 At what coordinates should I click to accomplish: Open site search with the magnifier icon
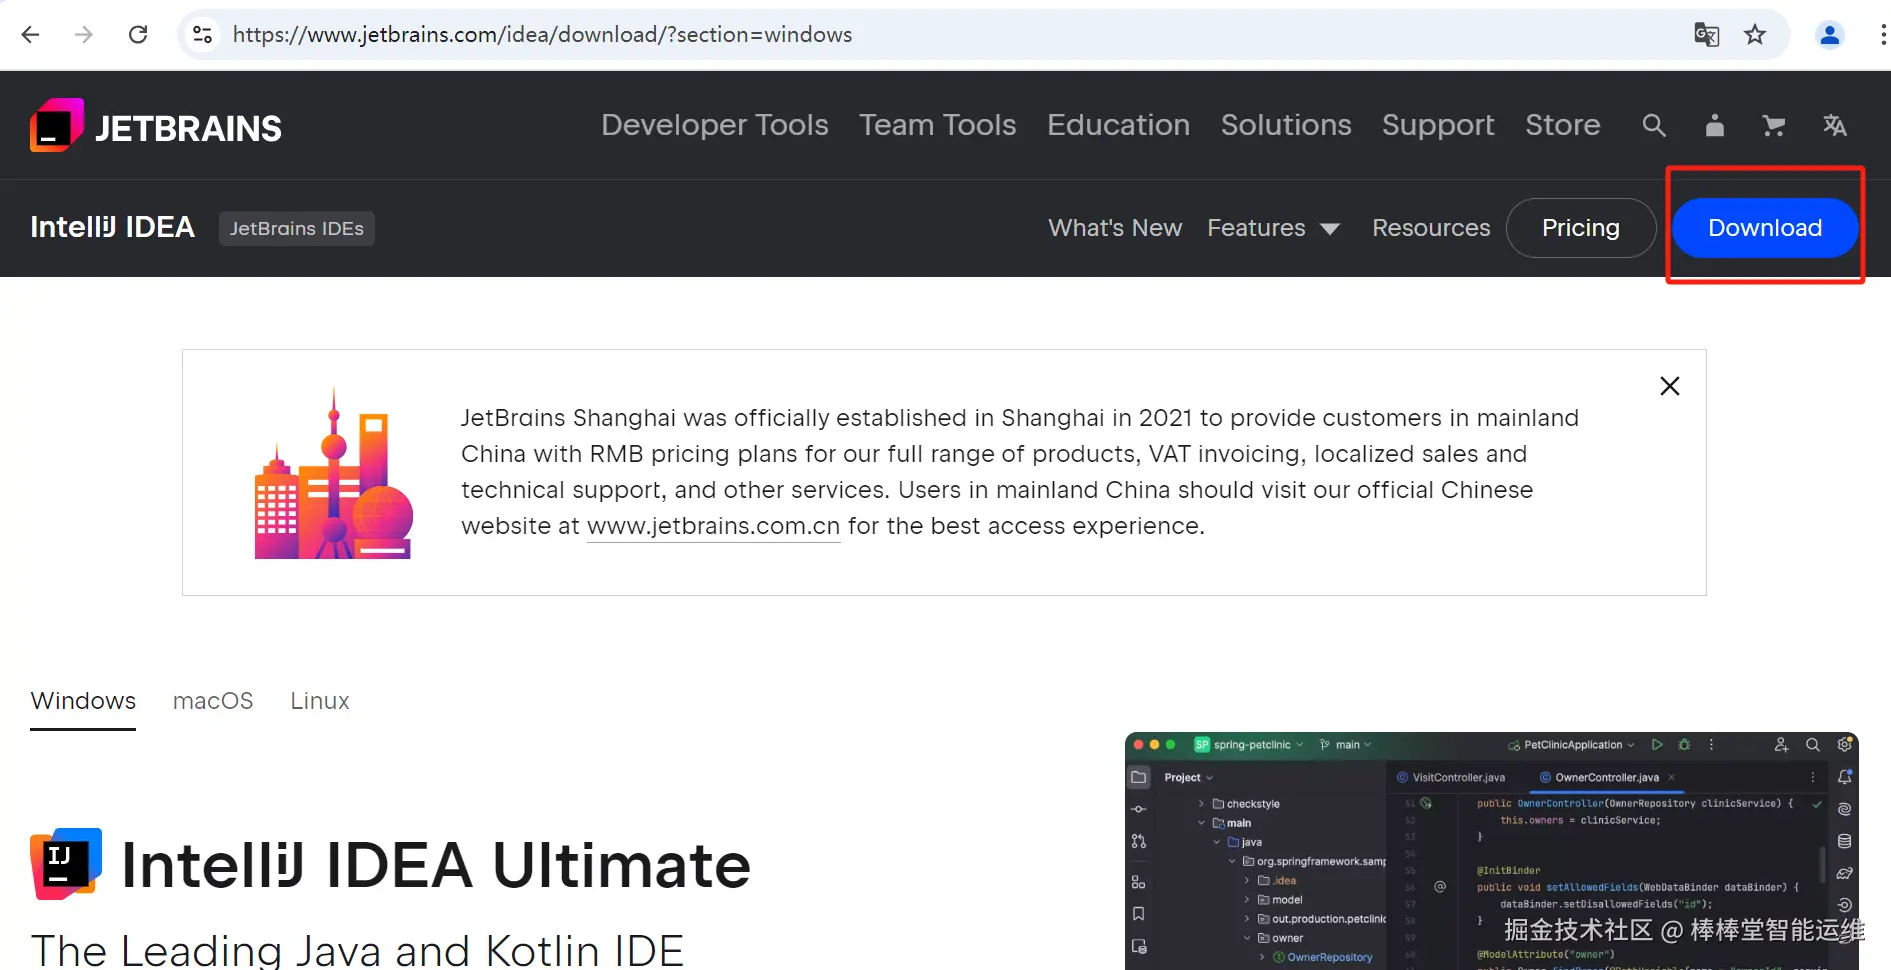(x=1654, y=125)
